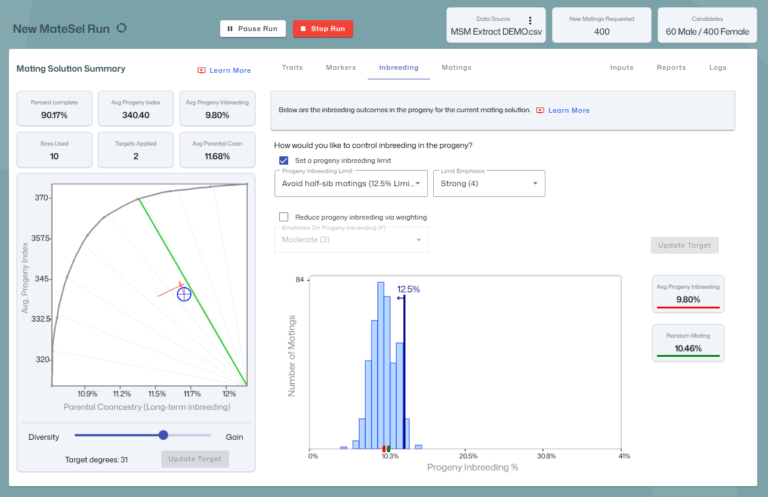Open the Emphasis On Progeny Inbreeding dropdown
Image resolution: width=768 pixels, height=497 pixels.
350,239
